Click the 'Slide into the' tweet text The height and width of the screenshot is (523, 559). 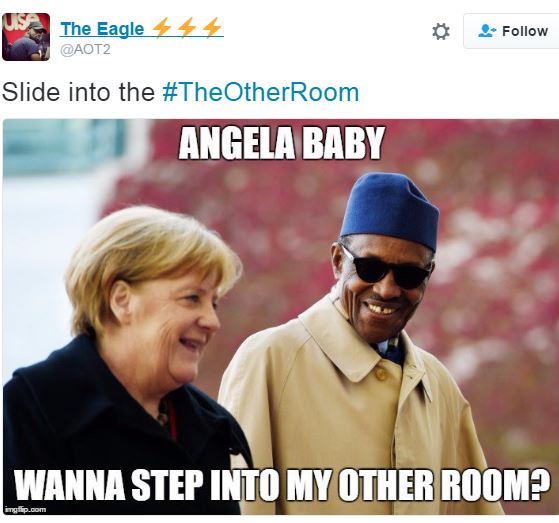[x=78, y=92]
